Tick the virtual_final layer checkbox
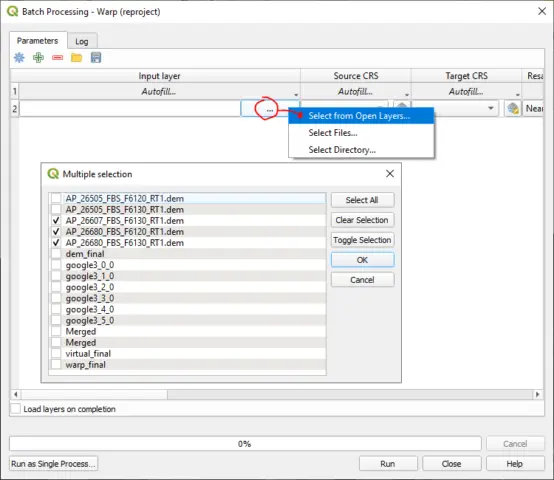 tap(56, 353)
